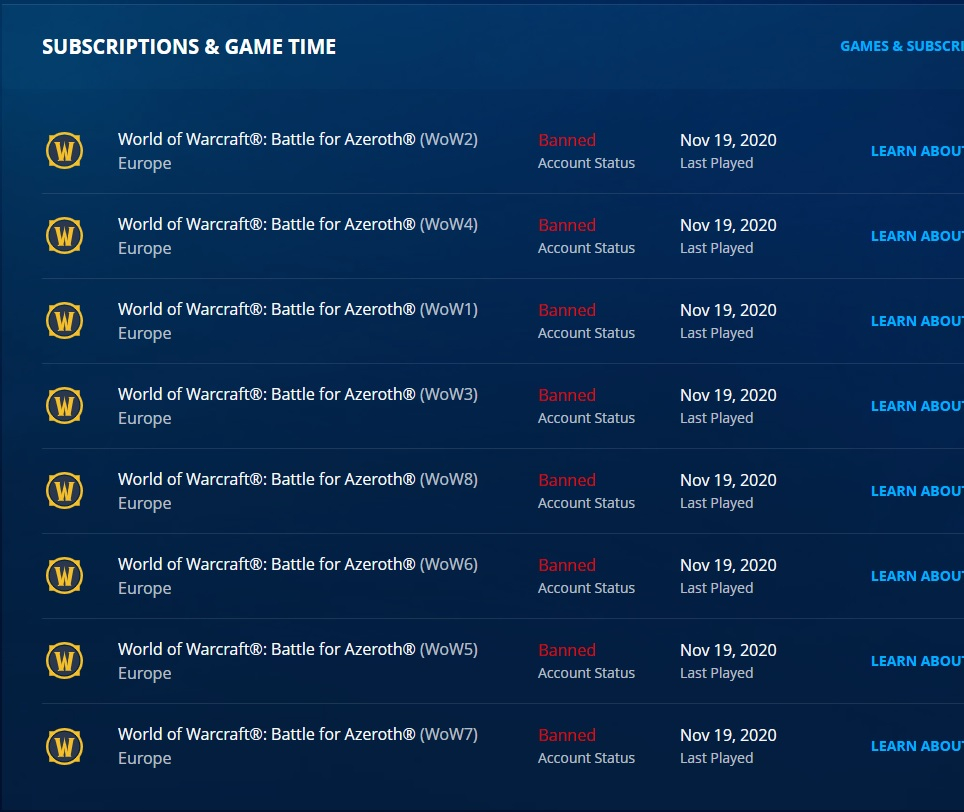The image size is (964, 812).
Task: Open the Games & Subscriptions link
Action: point(902,46)
